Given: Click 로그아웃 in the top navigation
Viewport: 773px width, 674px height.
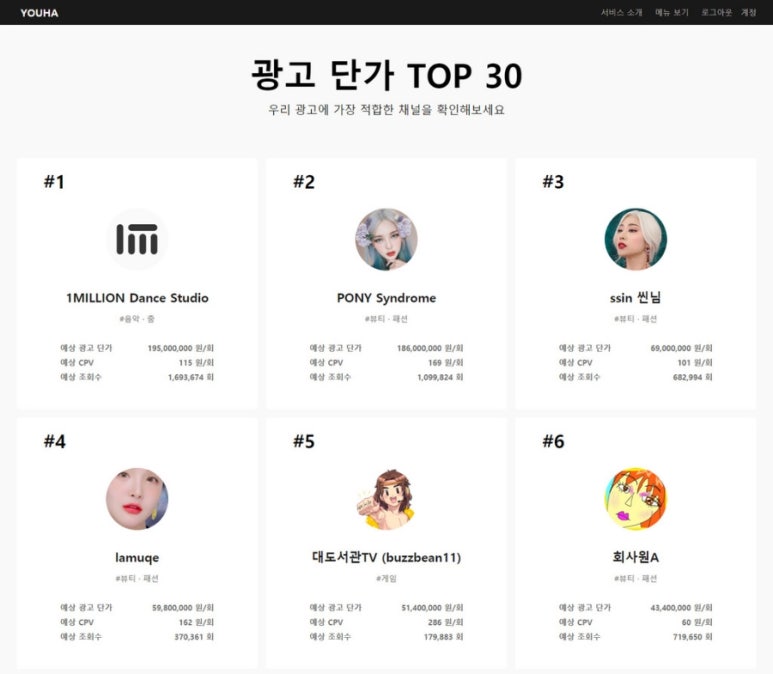Looking at the screenshot, I should 716,12.
